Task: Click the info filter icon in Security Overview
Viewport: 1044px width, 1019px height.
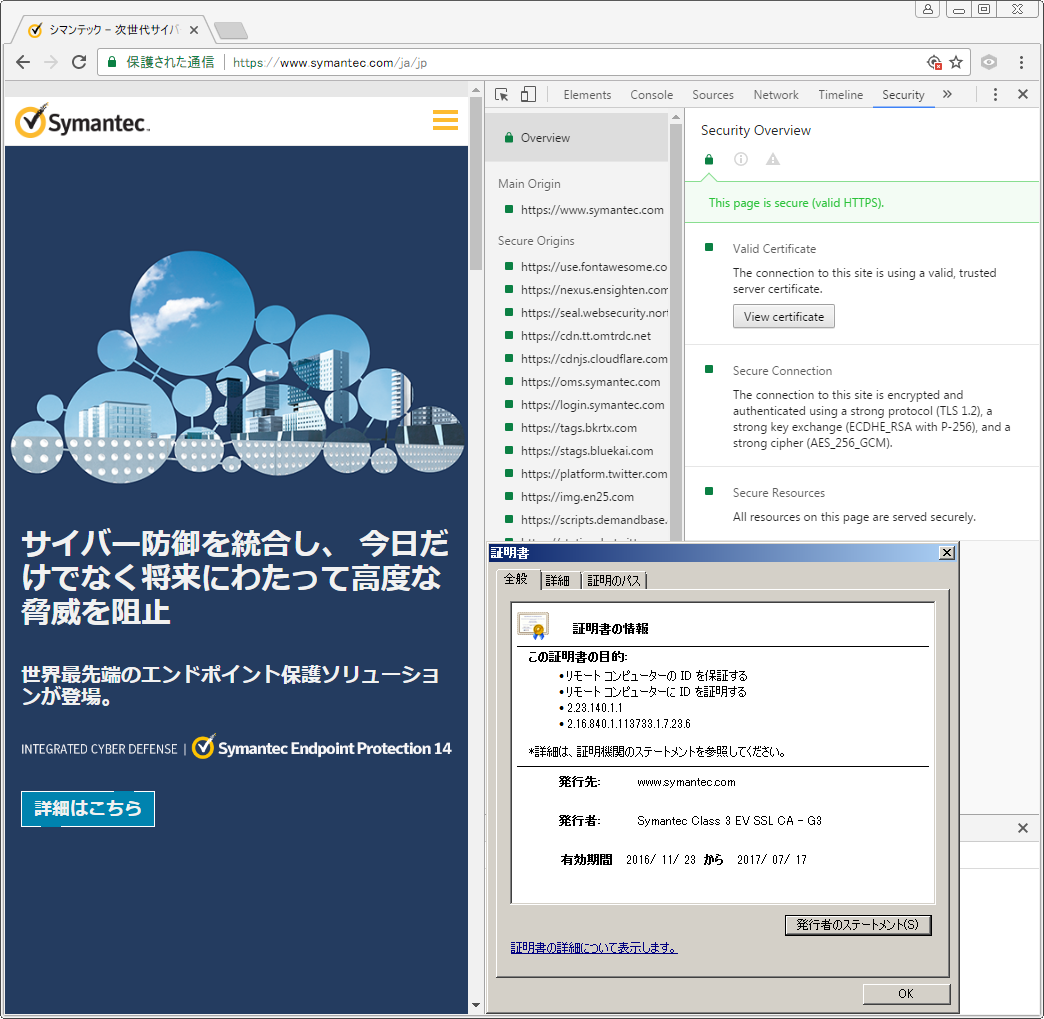Action: [740, 159]
